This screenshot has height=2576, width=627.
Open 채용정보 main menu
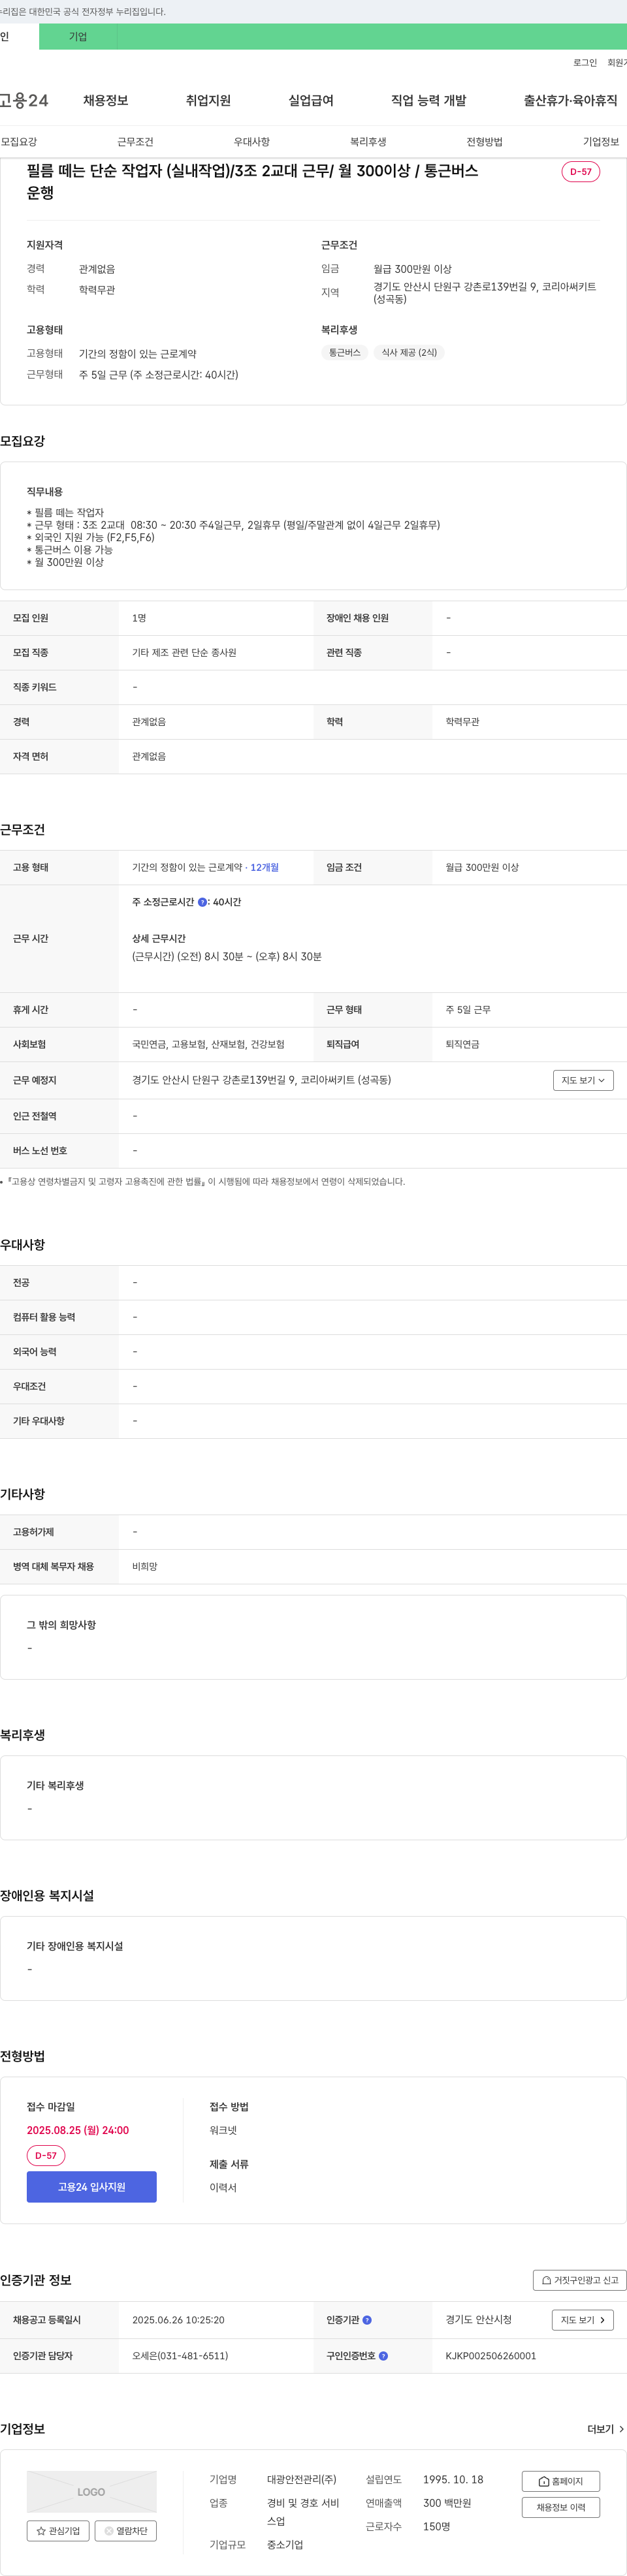click(105, 100)
